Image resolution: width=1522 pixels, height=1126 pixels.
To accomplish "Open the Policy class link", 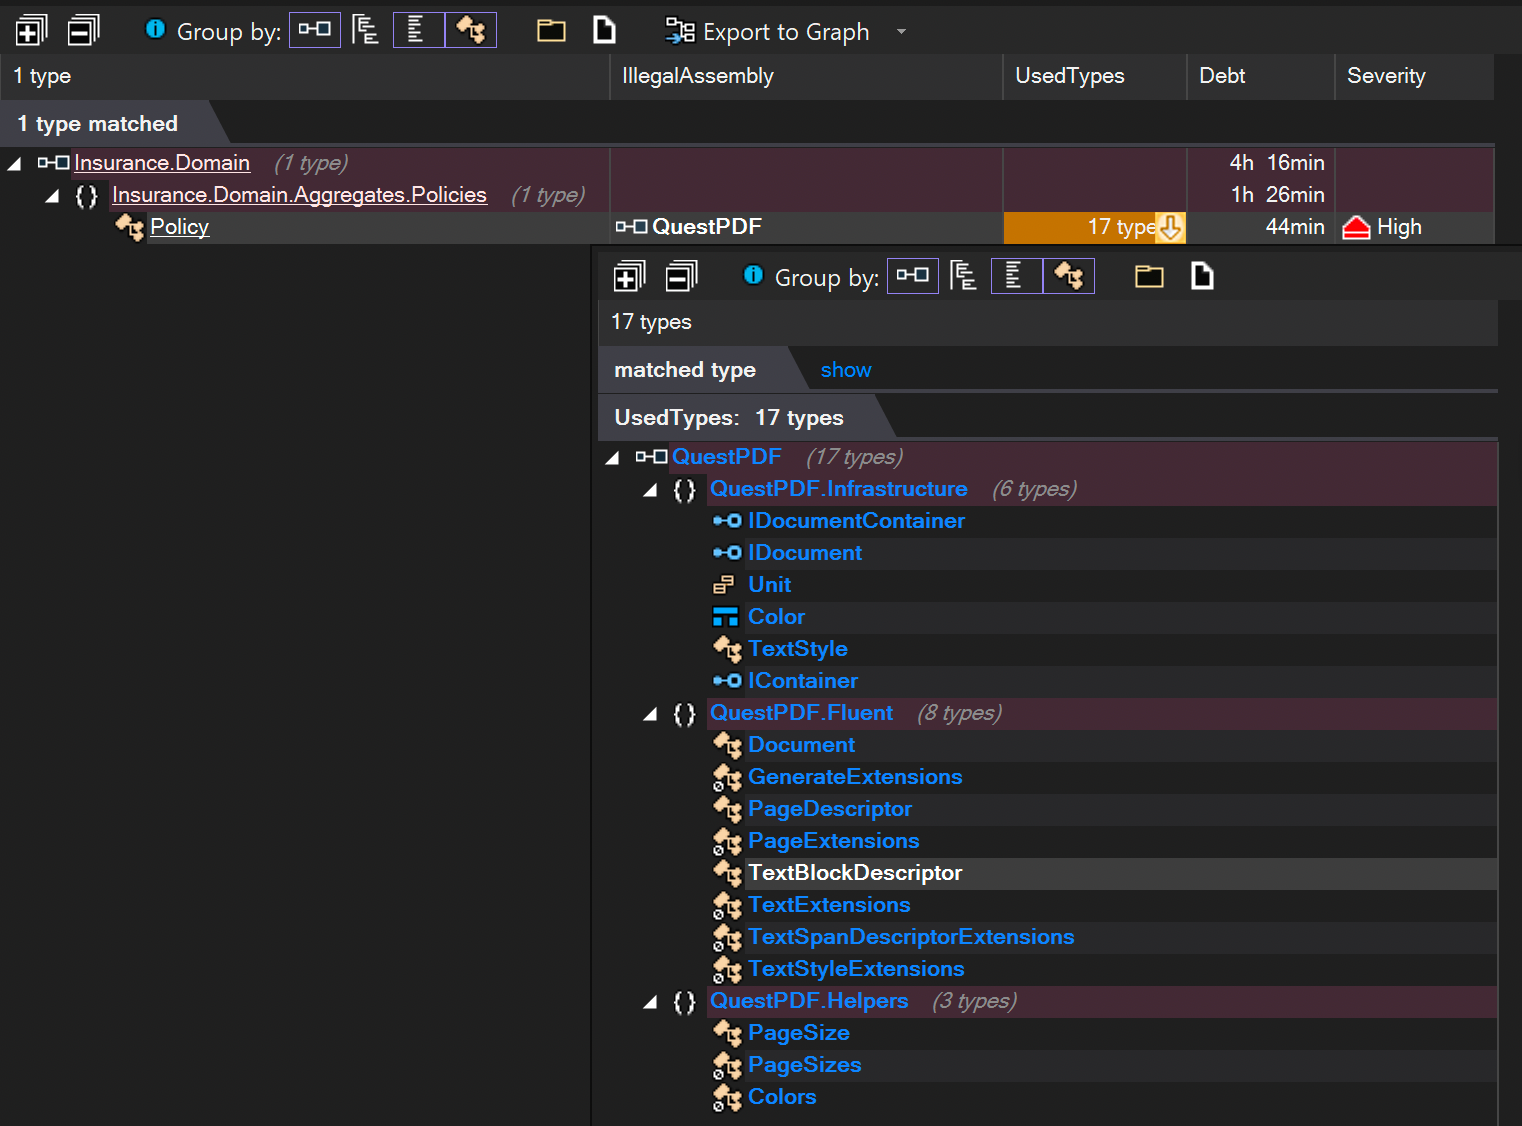I will pyautogui.click(x=179, y=227).
